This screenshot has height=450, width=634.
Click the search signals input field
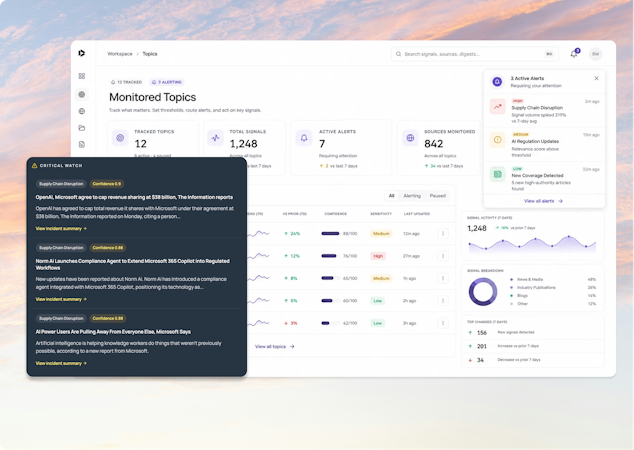(x=475, y=54)
